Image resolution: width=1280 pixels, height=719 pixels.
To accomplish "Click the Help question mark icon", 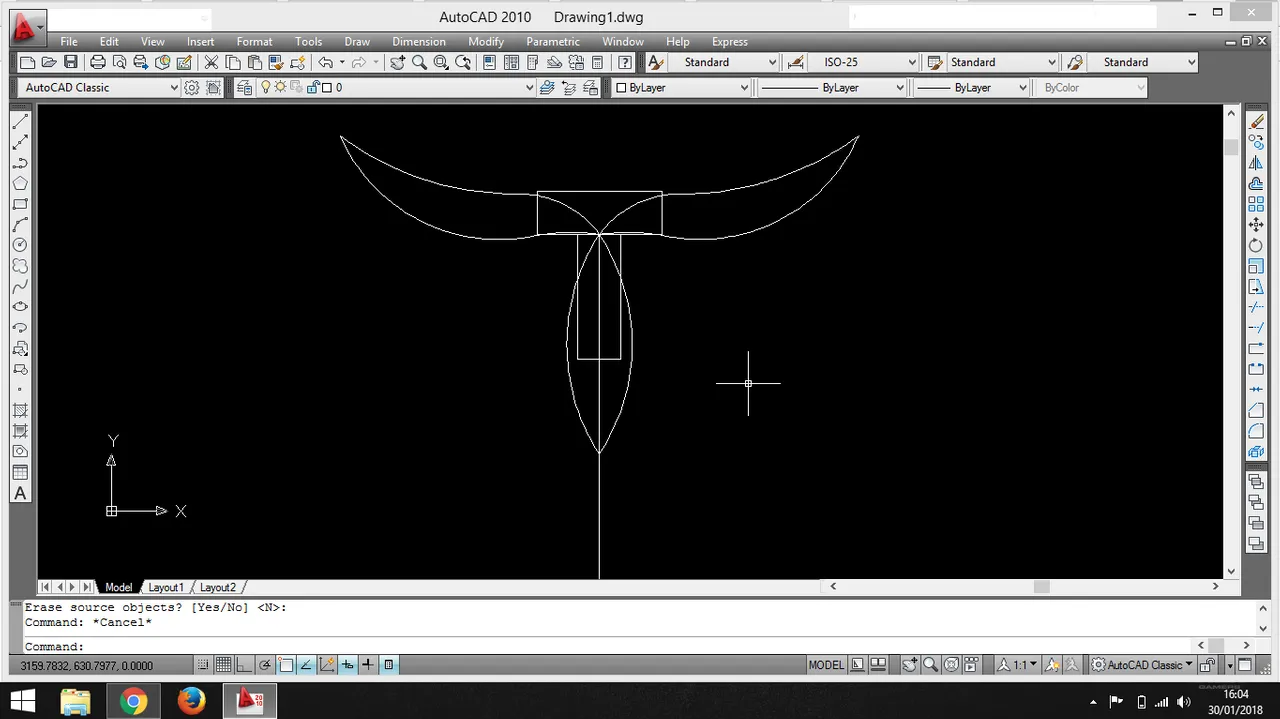I will [x=625, y=62].
